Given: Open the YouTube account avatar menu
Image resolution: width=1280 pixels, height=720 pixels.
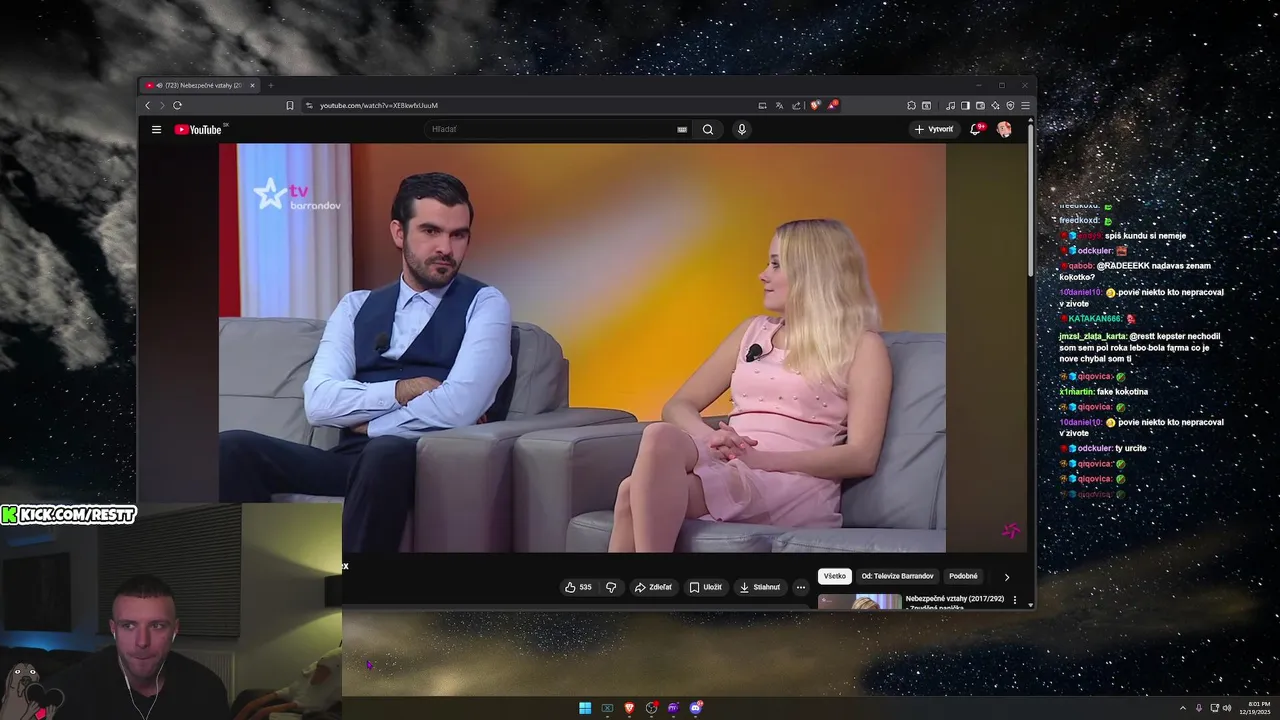Looking at the screenshot, I should coord(1004,129).
